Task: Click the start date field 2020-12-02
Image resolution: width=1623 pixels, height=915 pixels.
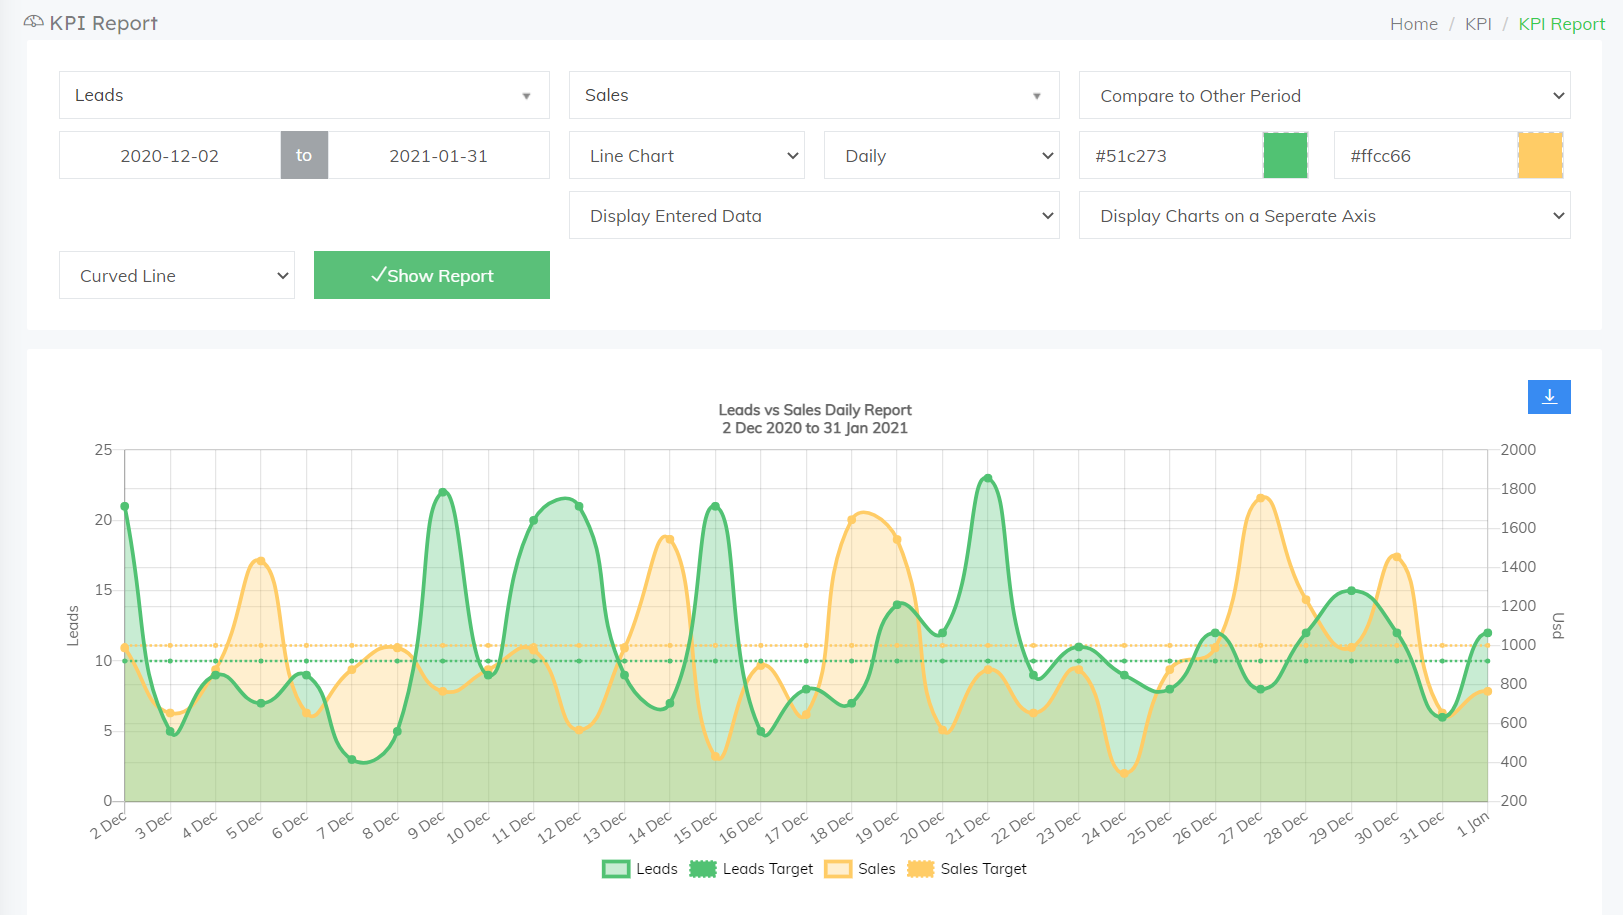Action: click(170, 156)
